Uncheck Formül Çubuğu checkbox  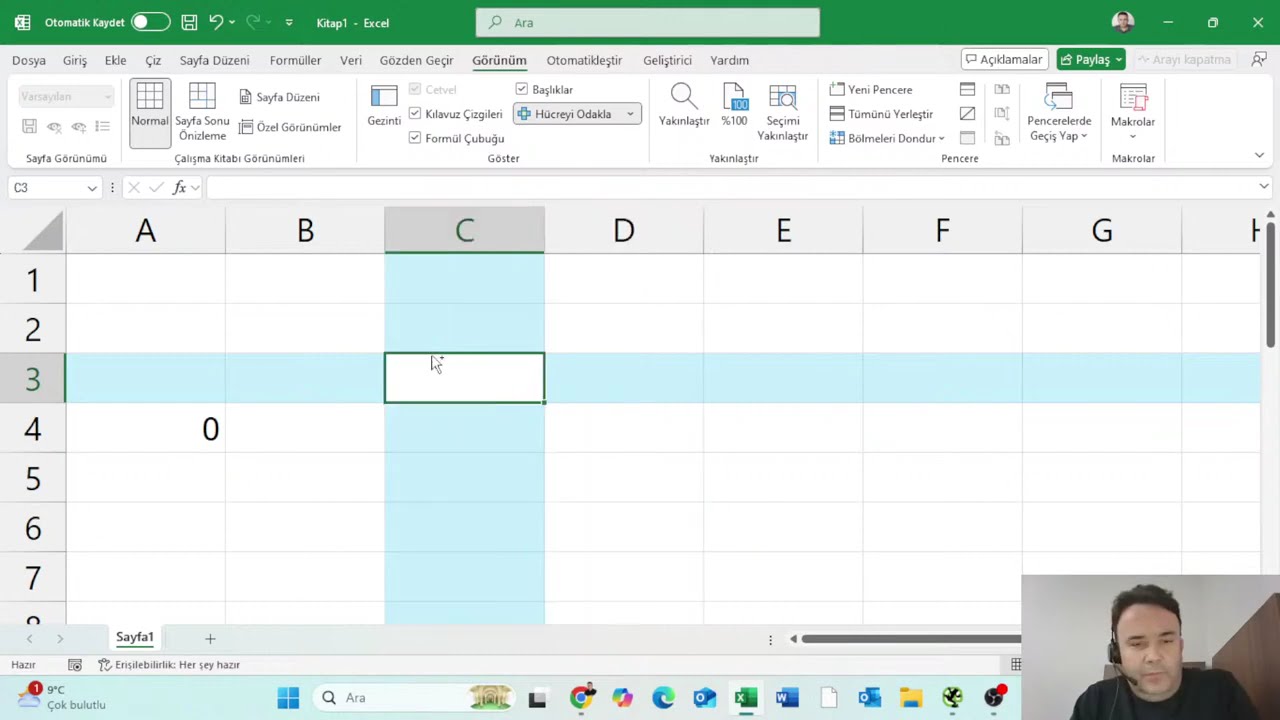(x=415, y=138)
